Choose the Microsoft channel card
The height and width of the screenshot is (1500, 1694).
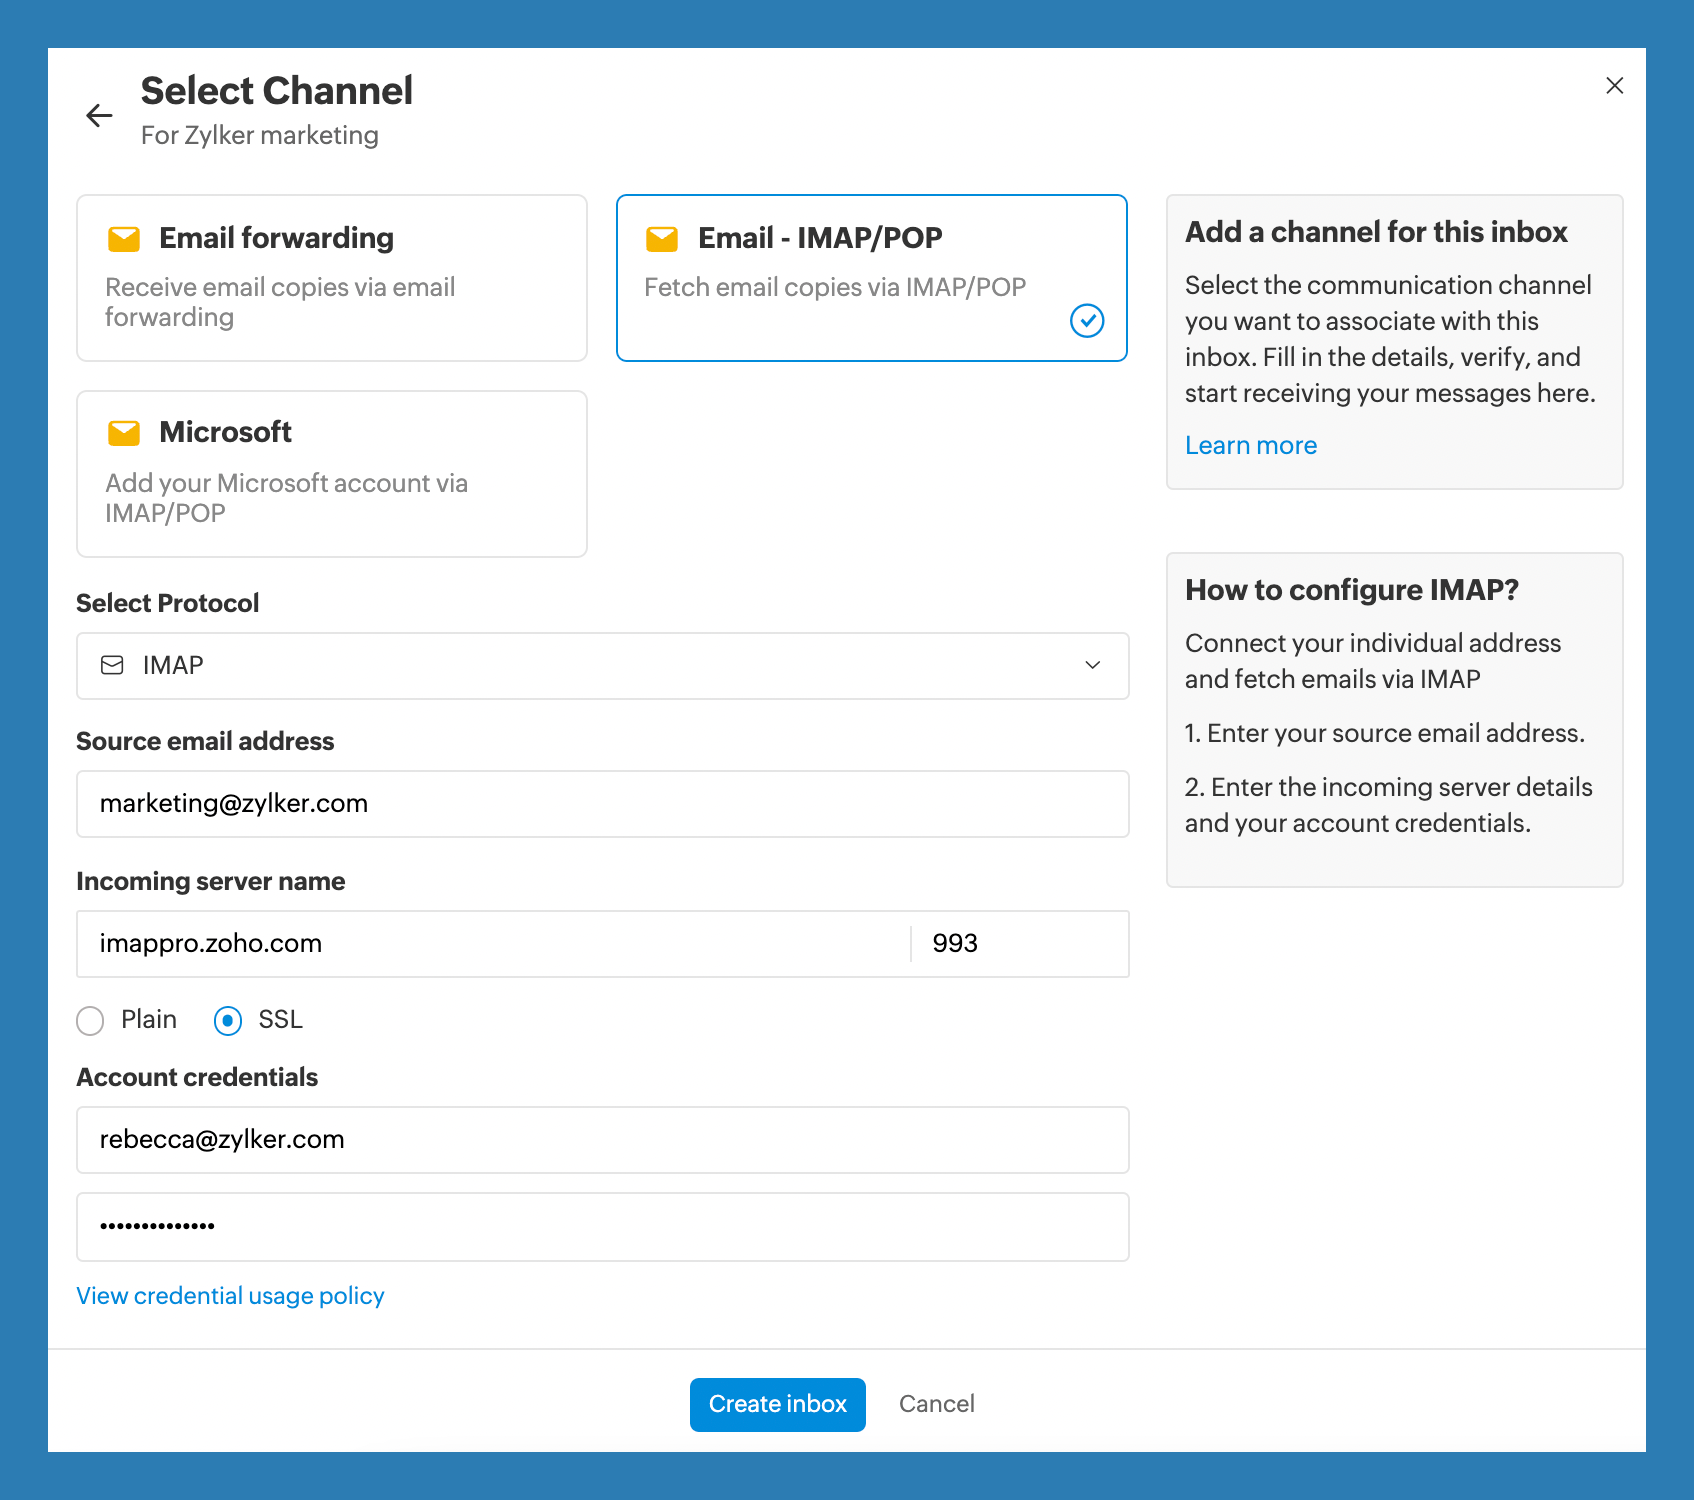pyautogui.click(x=331, y=474)
